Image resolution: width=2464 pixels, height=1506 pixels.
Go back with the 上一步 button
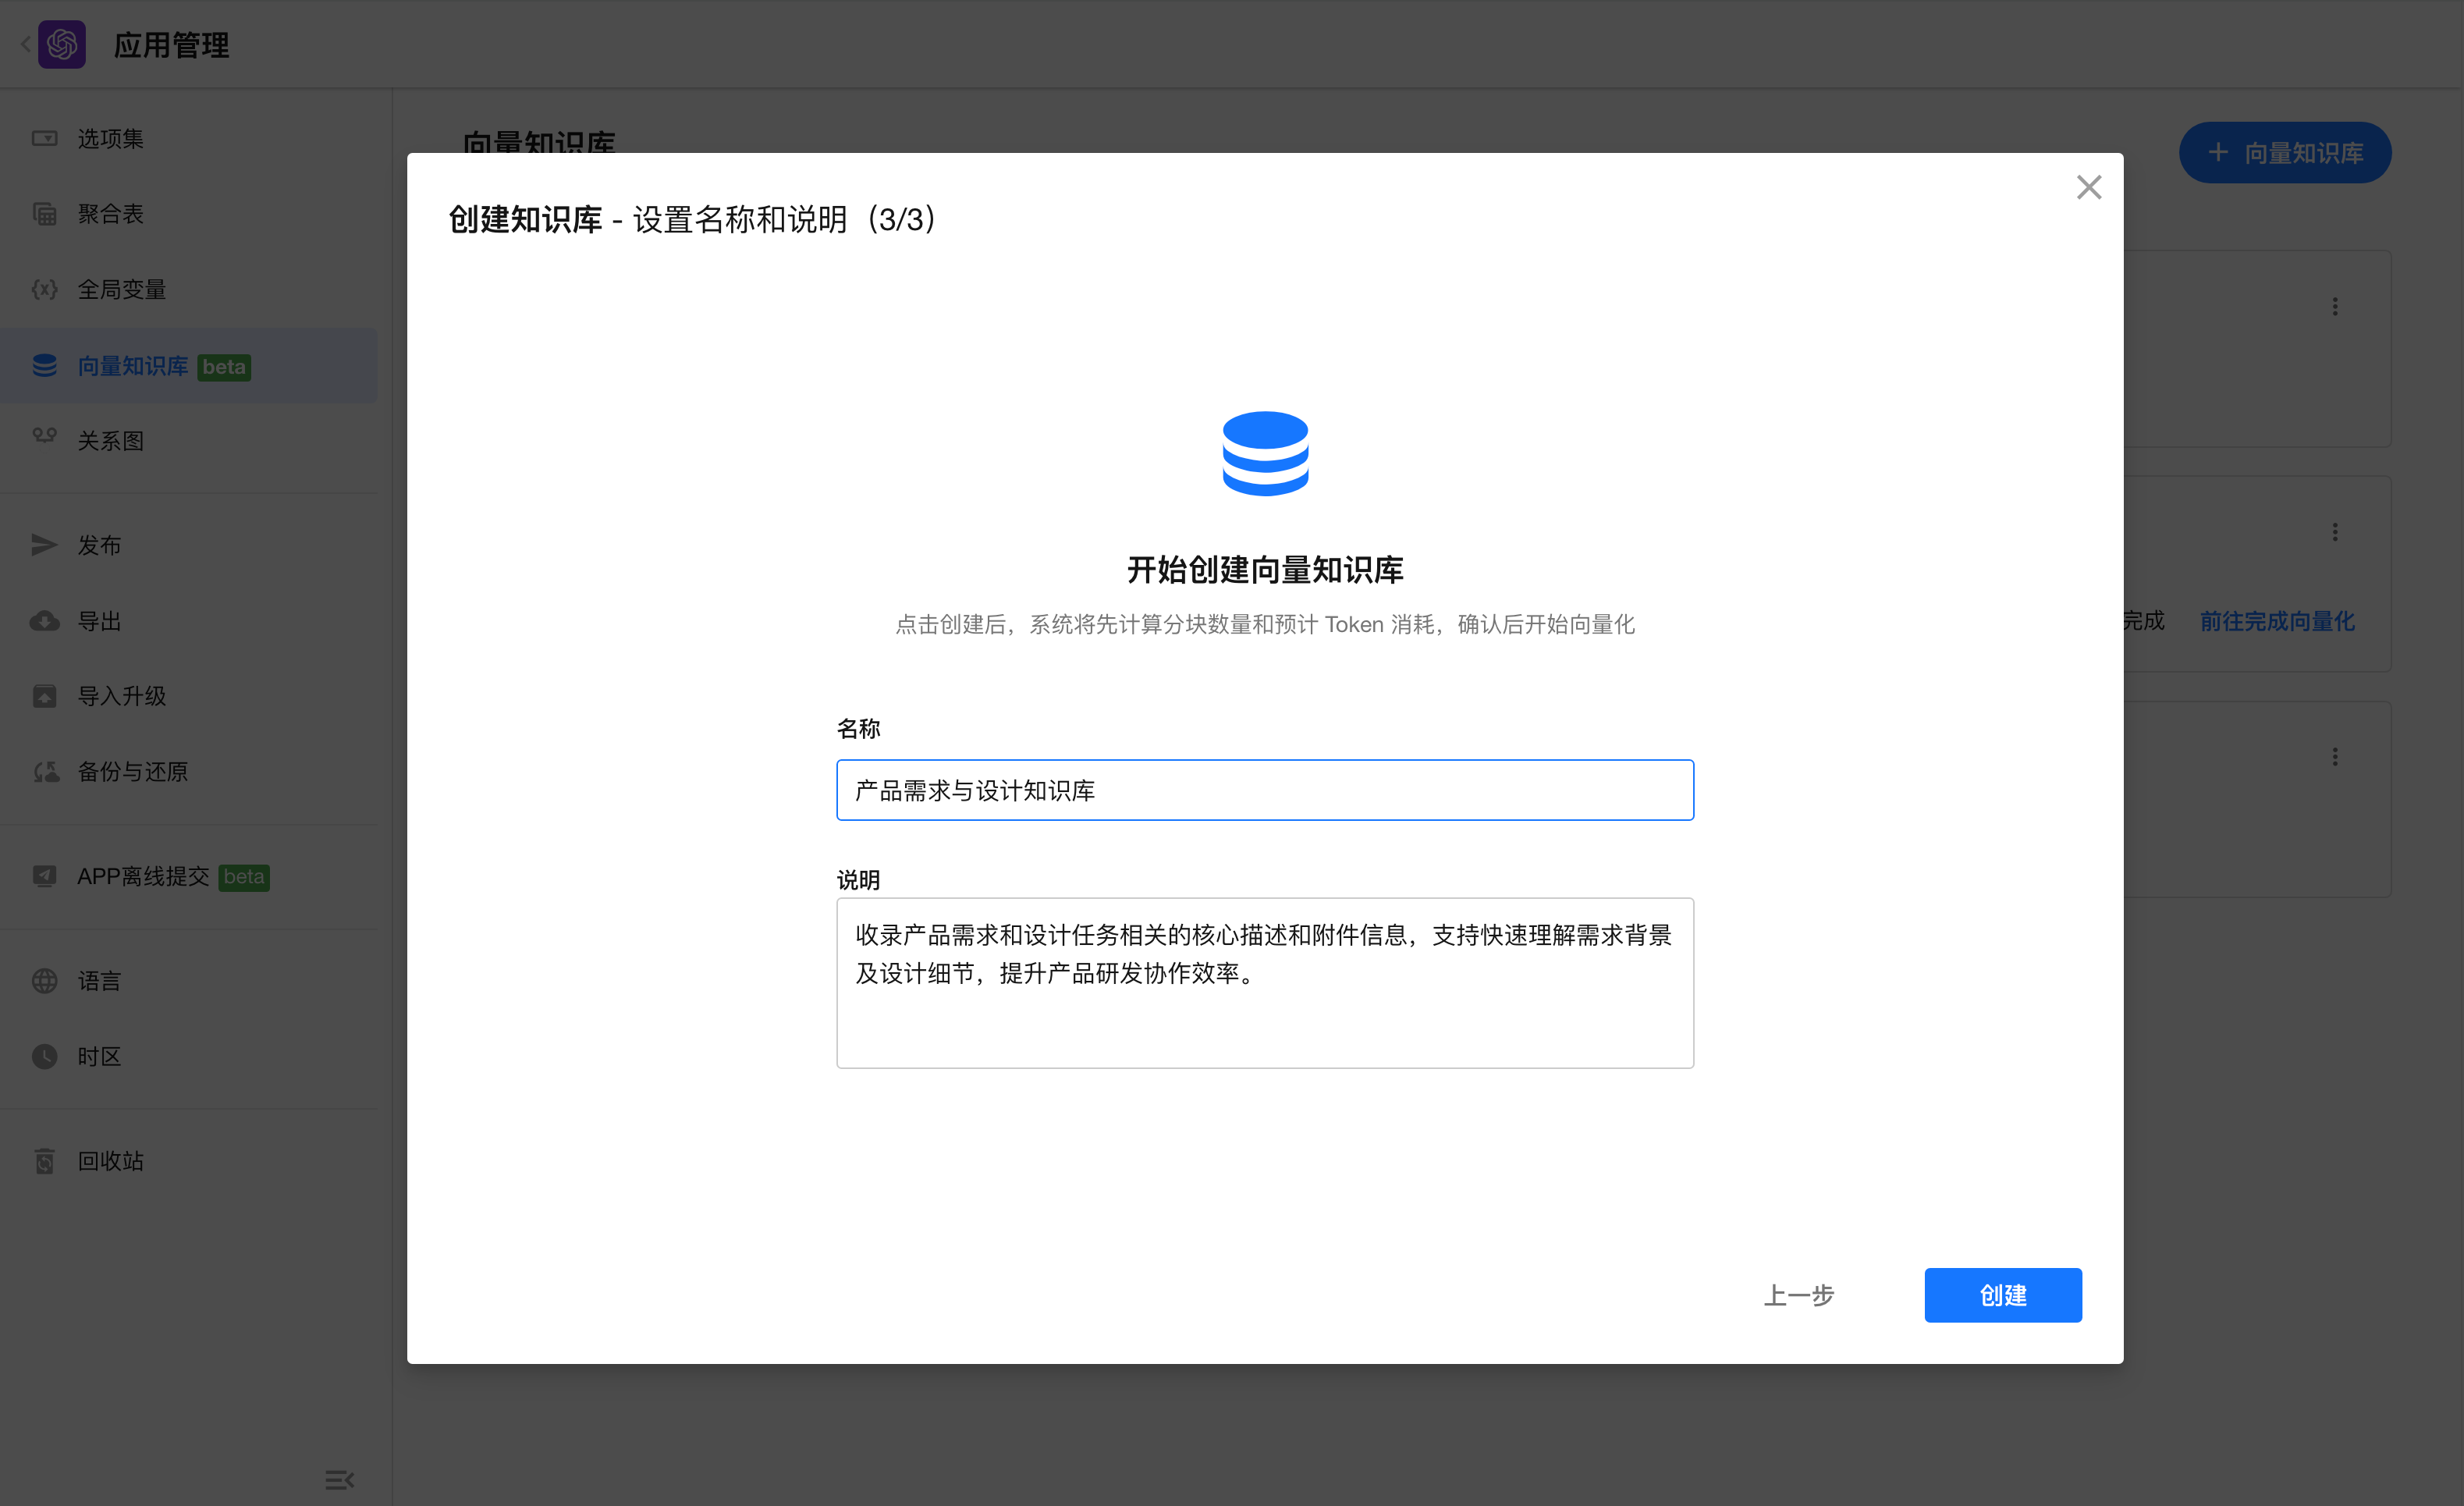click(1798, 1295)
